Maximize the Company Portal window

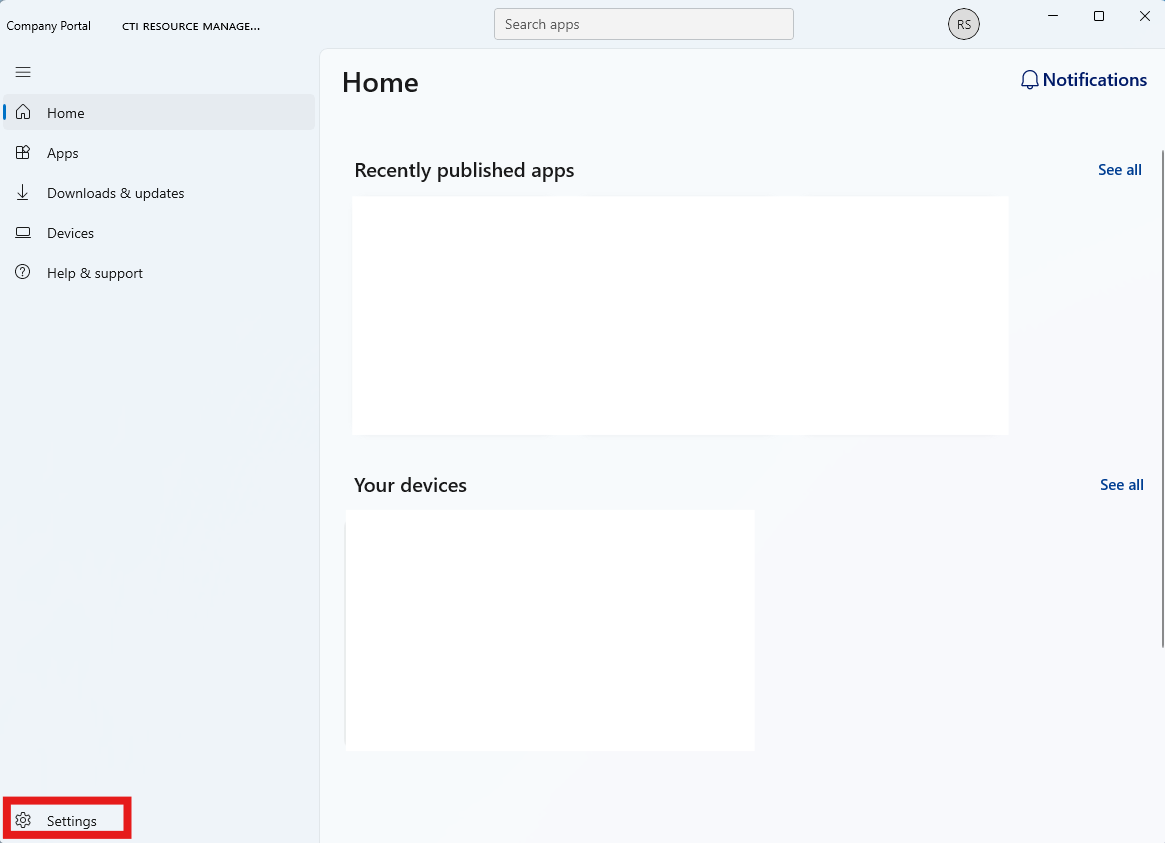(x=1099, y=16)
